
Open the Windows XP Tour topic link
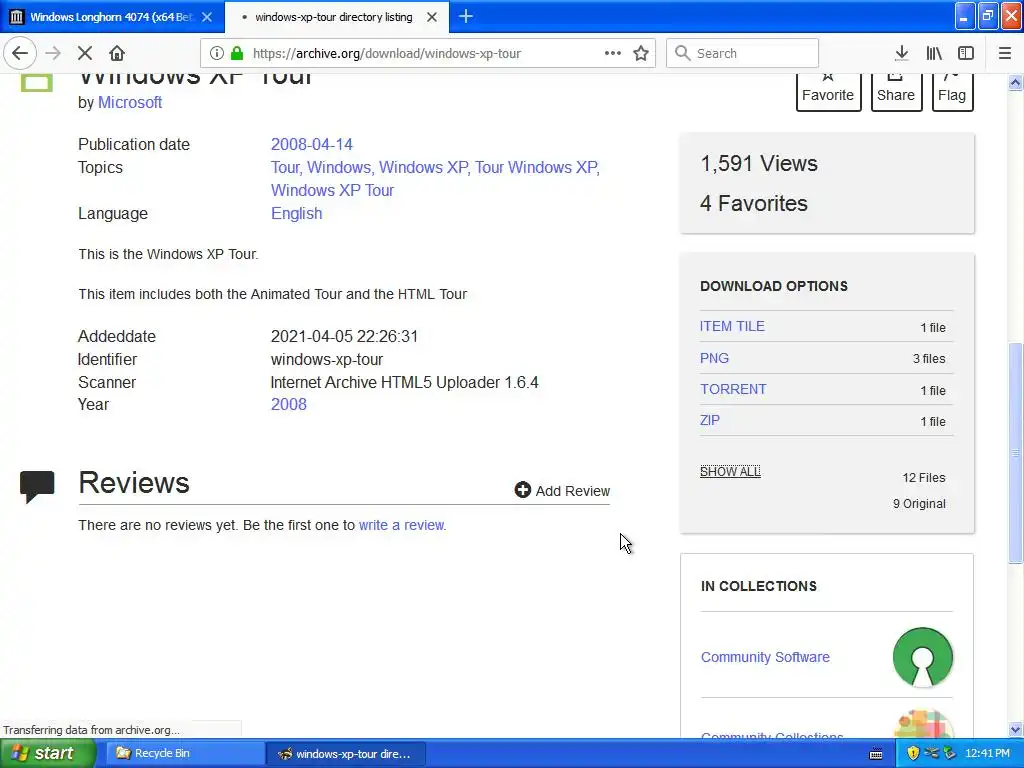coord(332,190)
